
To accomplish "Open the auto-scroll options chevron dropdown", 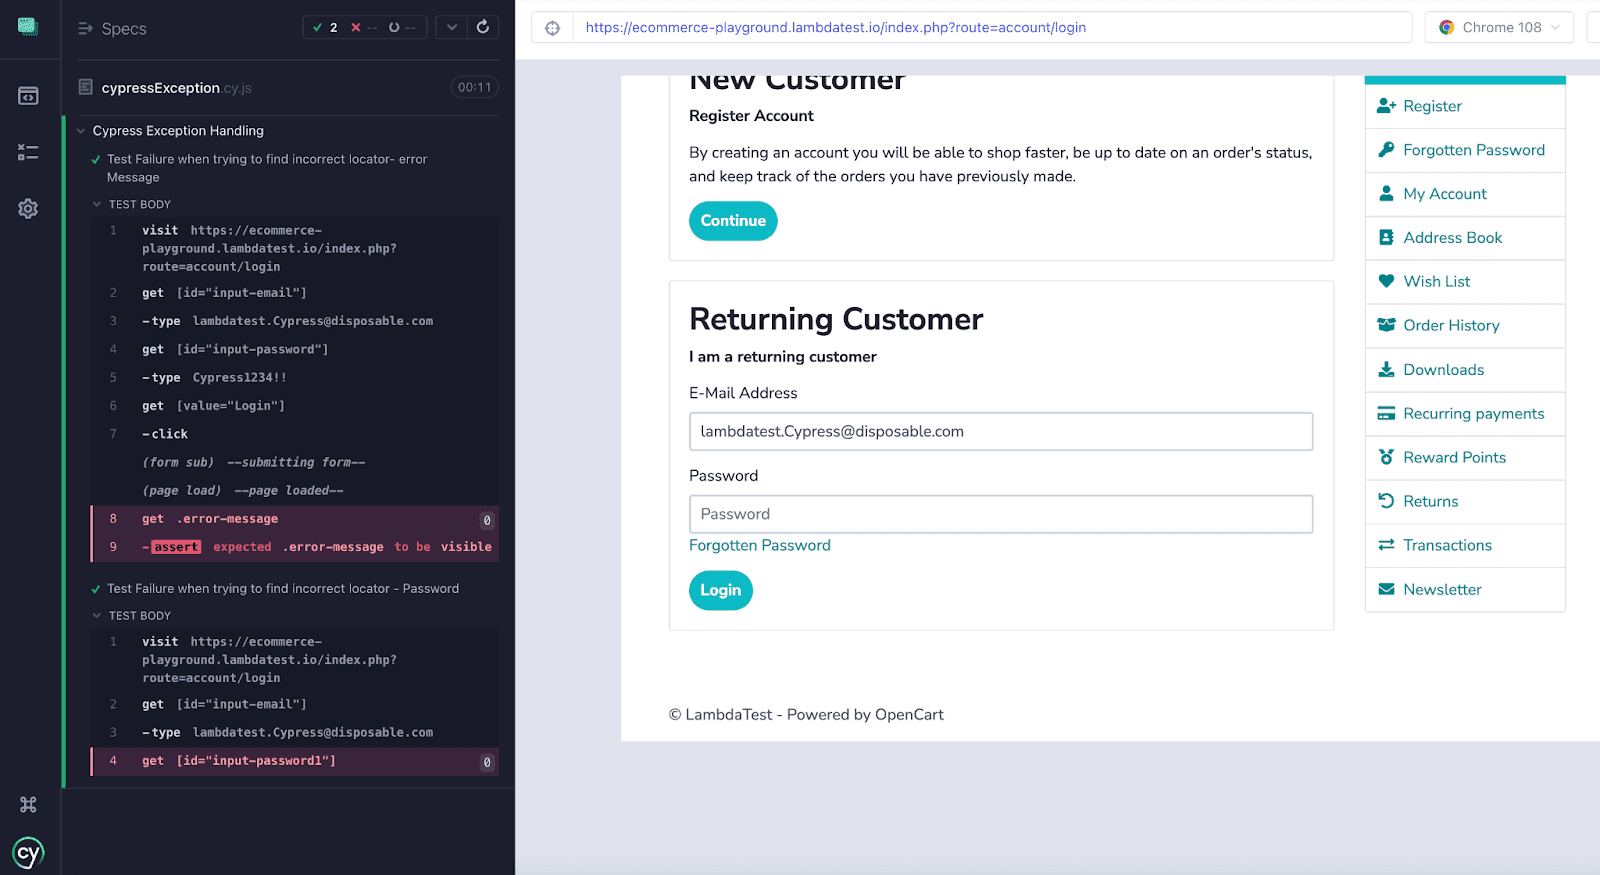I will click(452, 27).
